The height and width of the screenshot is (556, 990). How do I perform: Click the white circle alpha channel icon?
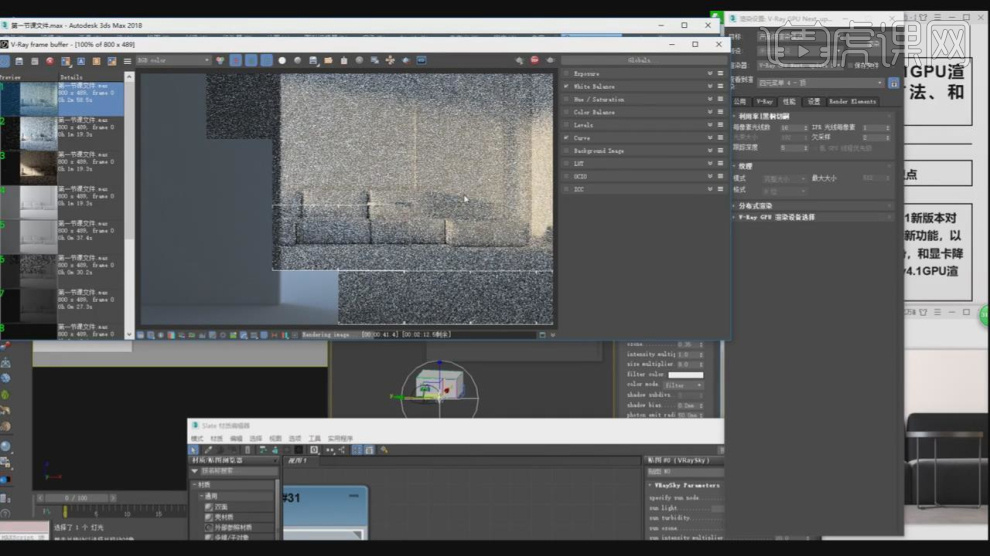(282, 61)
